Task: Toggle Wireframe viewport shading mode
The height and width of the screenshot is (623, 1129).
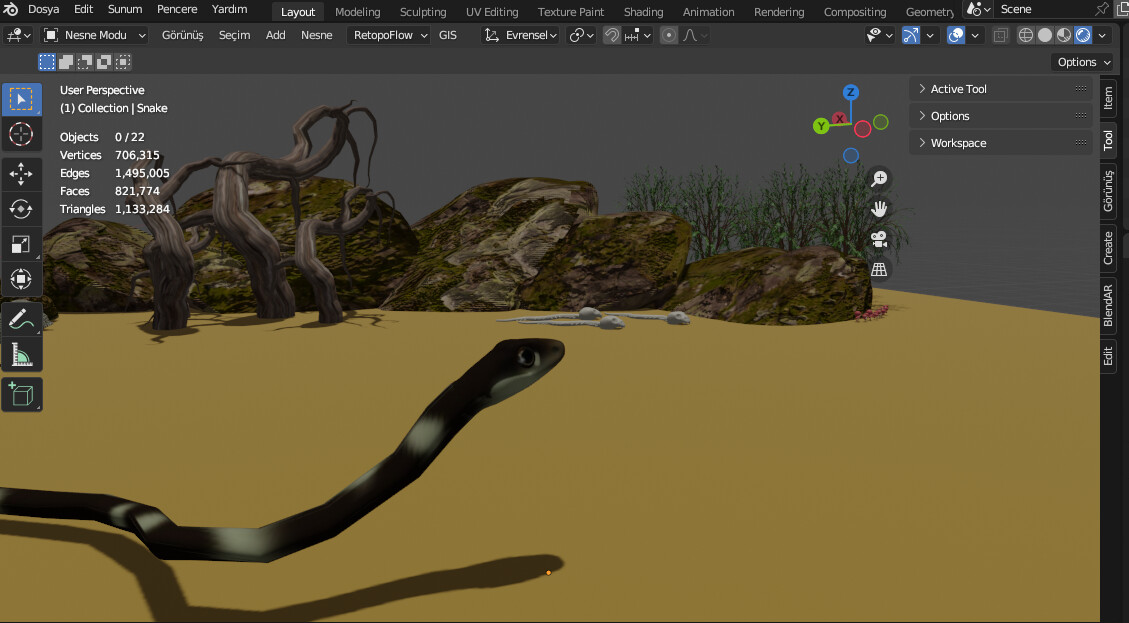Action: pyautogui.click(x=1024, y=35)
